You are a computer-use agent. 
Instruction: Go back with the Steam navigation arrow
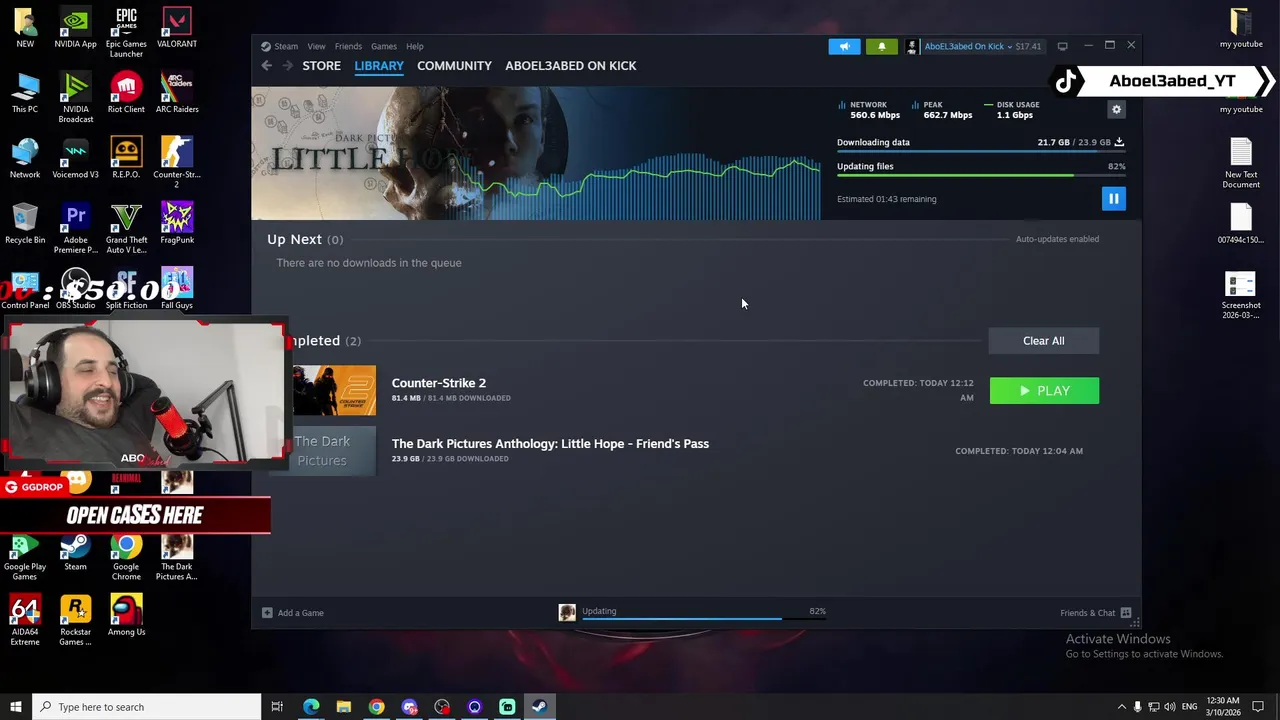(x=266, y=66)
